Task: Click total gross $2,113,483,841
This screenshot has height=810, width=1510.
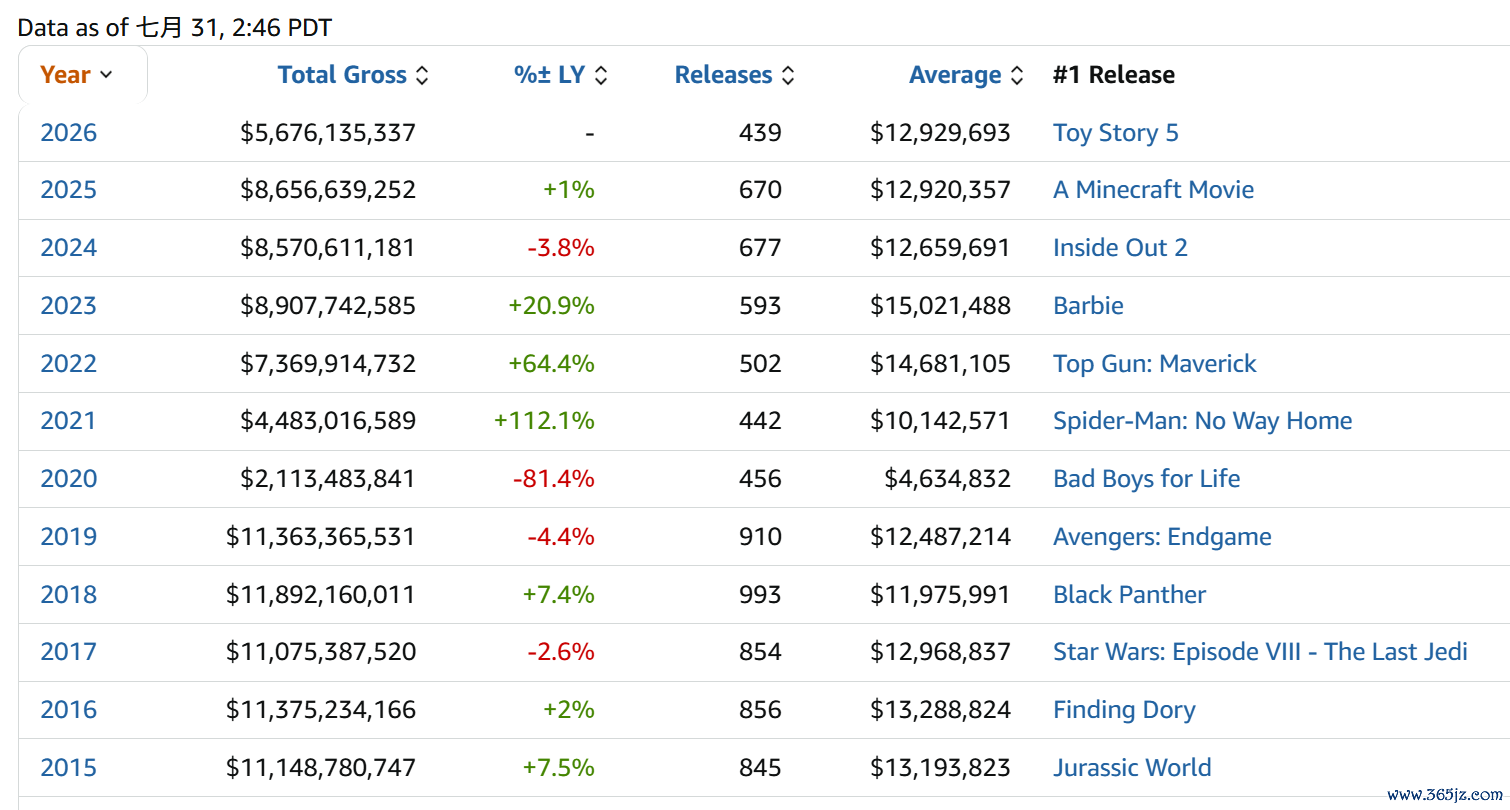Action: pos(328,479)
